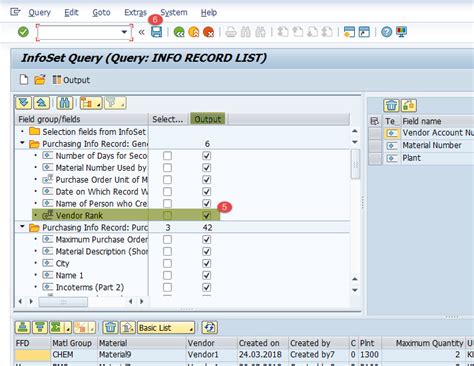Click the open query folder icon

coord(40,80)
